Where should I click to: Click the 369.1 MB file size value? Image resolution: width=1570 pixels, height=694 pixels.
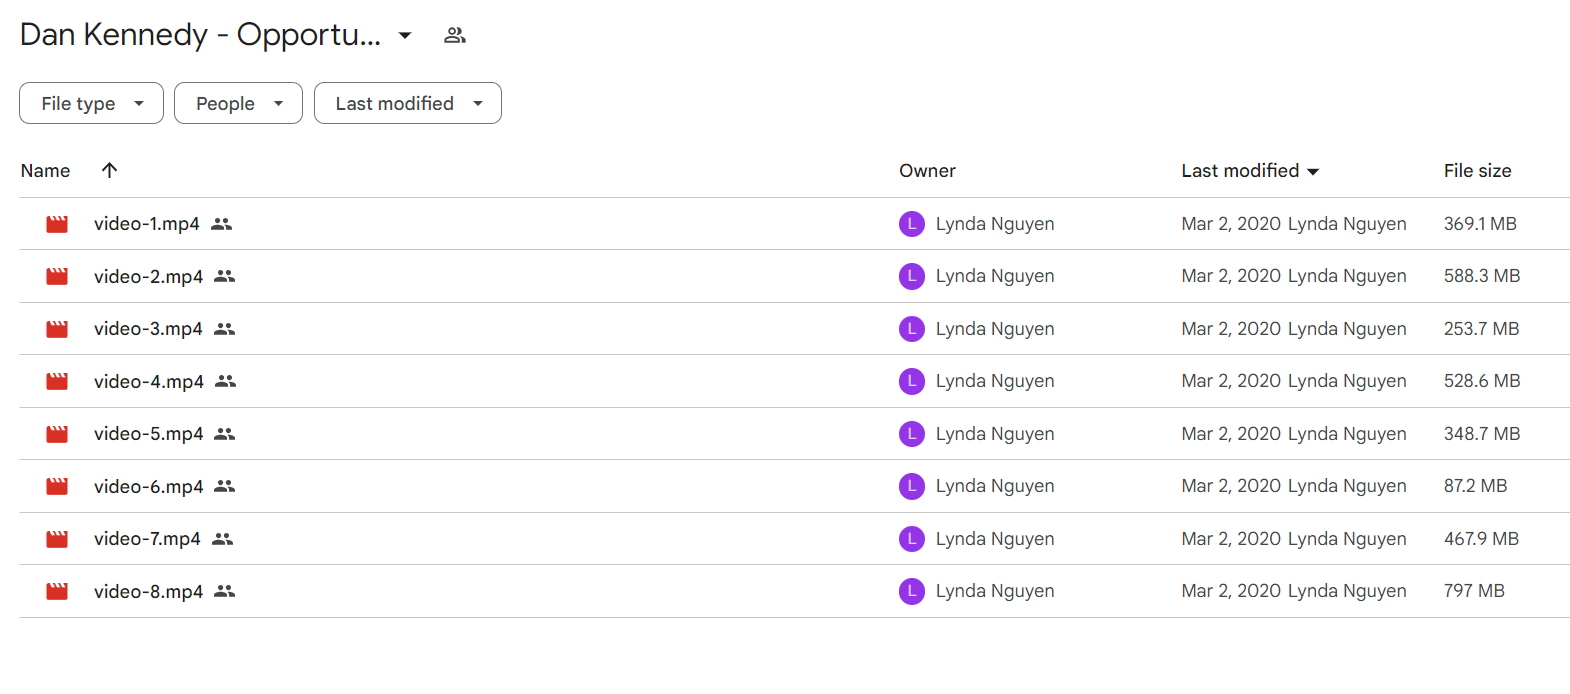click(x=1480, y=224)
